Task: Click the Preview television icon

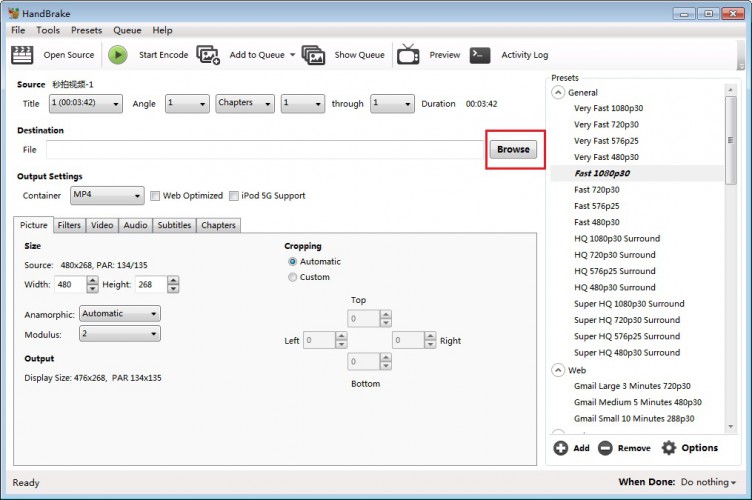Action: point(408,55)
